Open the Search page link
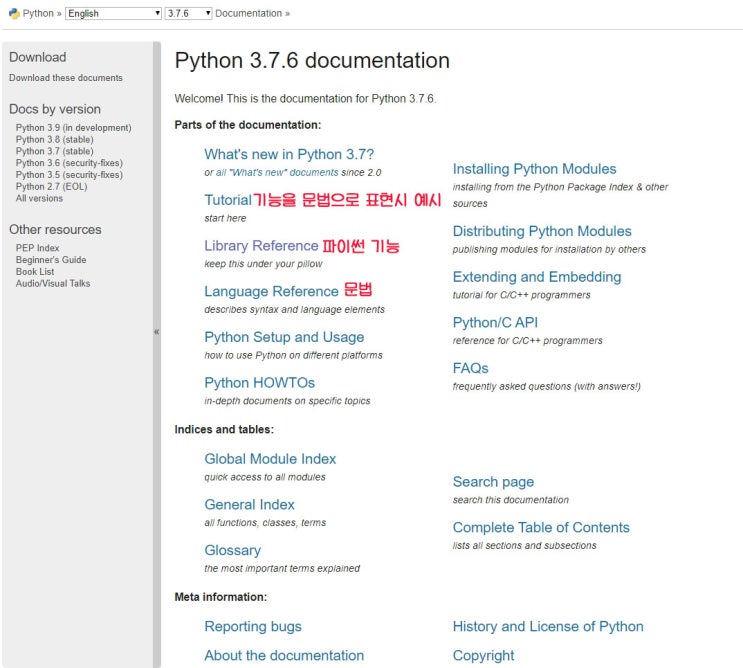743x668 pixels. (x=493, y=482)
